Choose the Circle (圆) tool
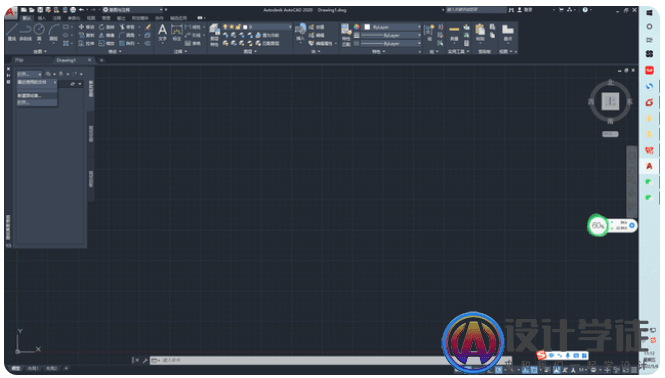The width and height of the screenshot is (665, 378). click(x=39, y=32)
